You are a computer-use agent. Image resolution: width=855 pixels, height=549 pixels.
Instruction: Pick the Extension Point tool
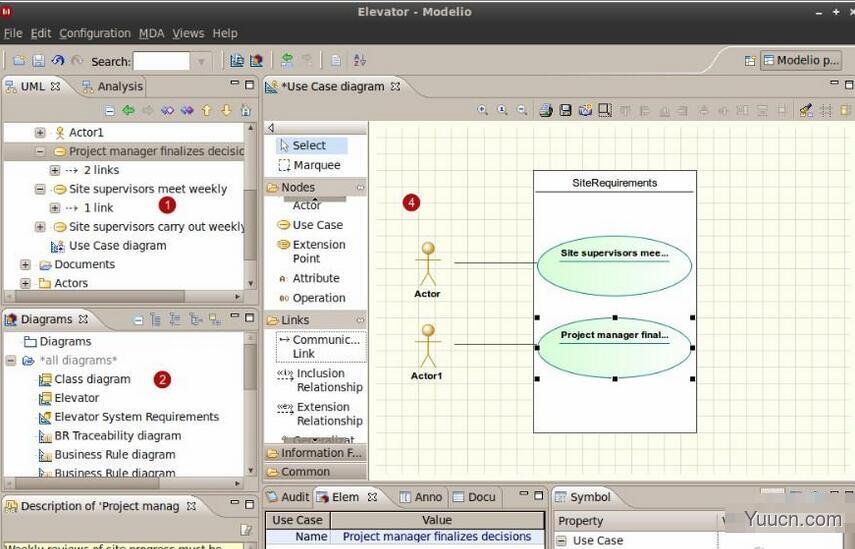click(x=311, y=251)
